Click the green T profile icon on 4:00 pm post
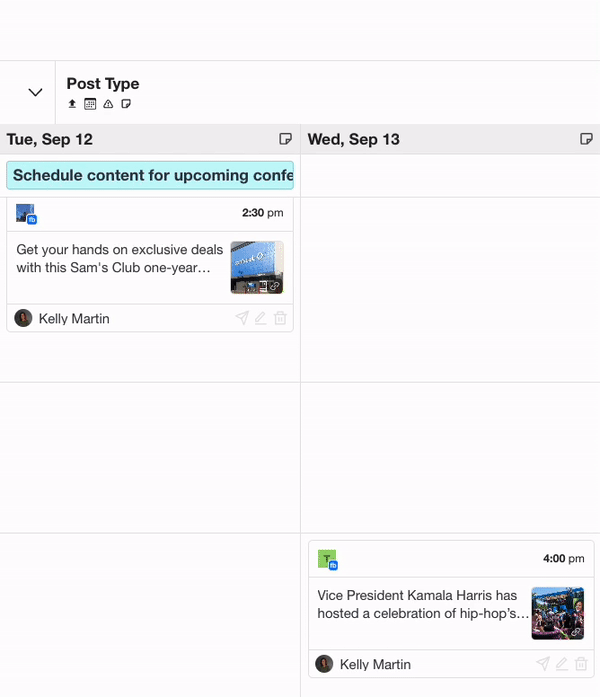The height and width of the screenshot is (697, 600). tap(328, 560)
